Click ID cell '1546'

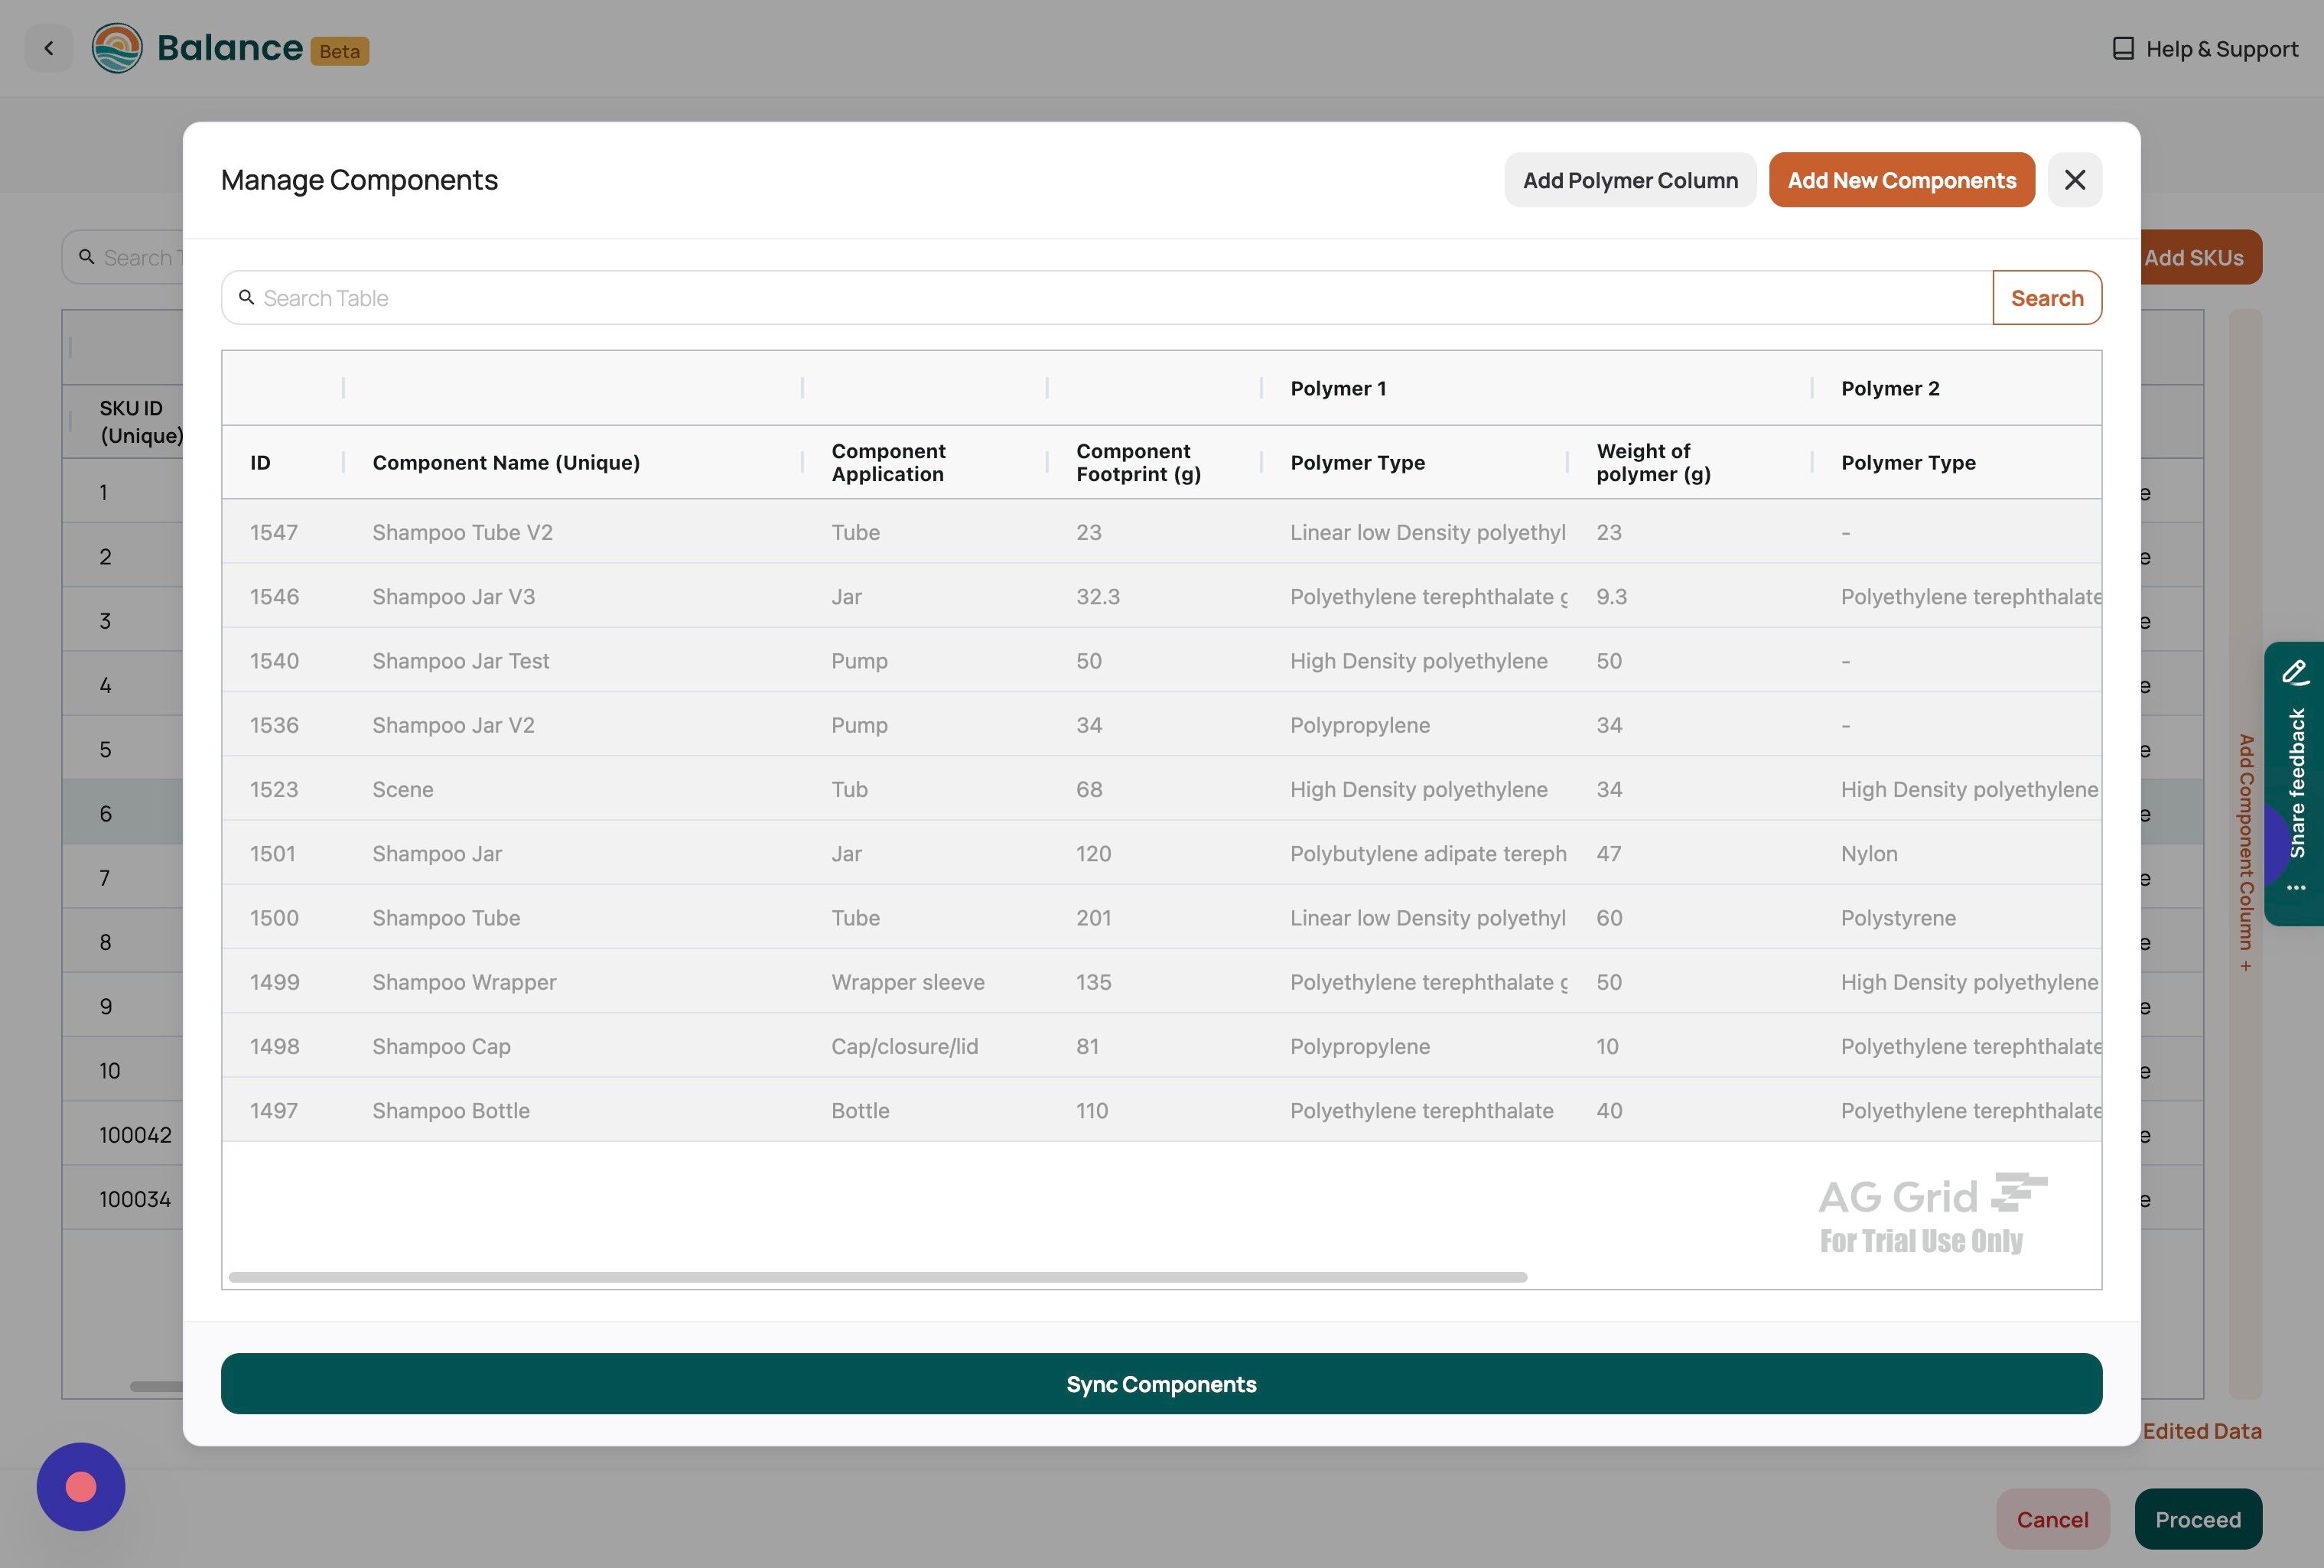tap(274, 597)
